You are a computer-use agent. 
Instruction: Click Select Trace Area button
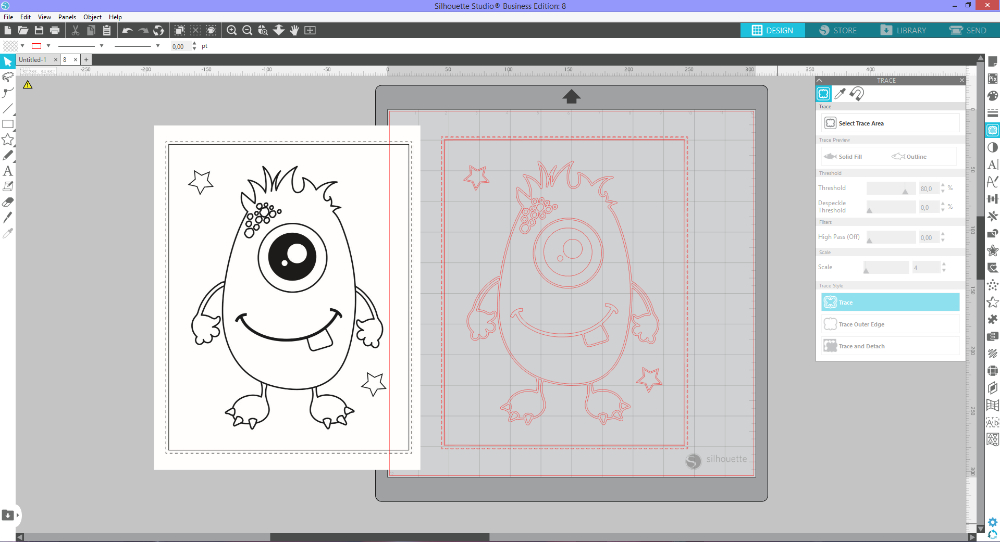(890, 123)
